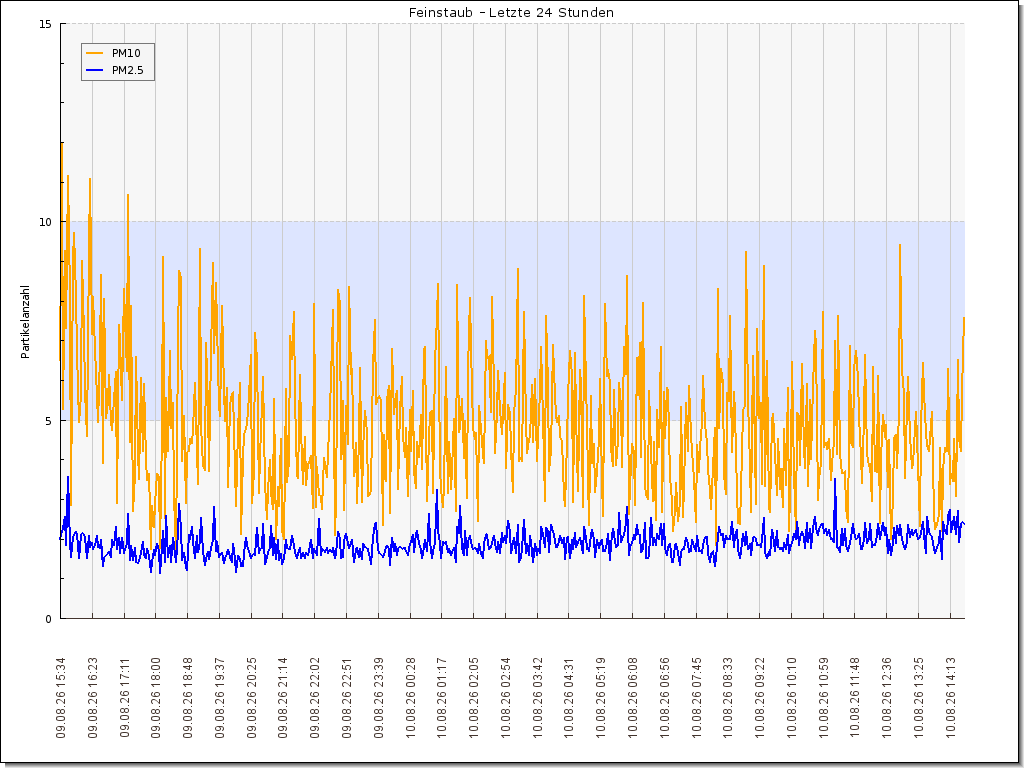
Task: Select the PM2.5 legend label
Action: coord(128,71)
